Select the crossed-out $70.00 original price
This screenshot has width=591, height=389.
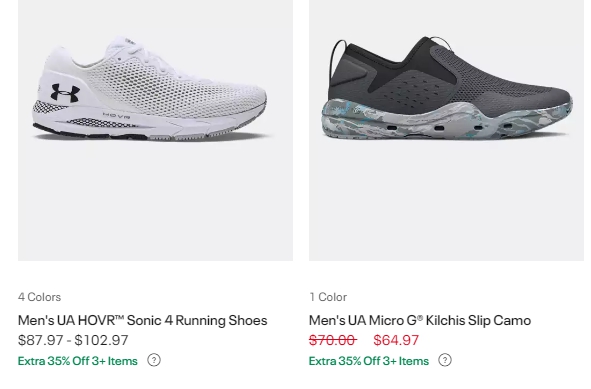[x=332, y=340]
